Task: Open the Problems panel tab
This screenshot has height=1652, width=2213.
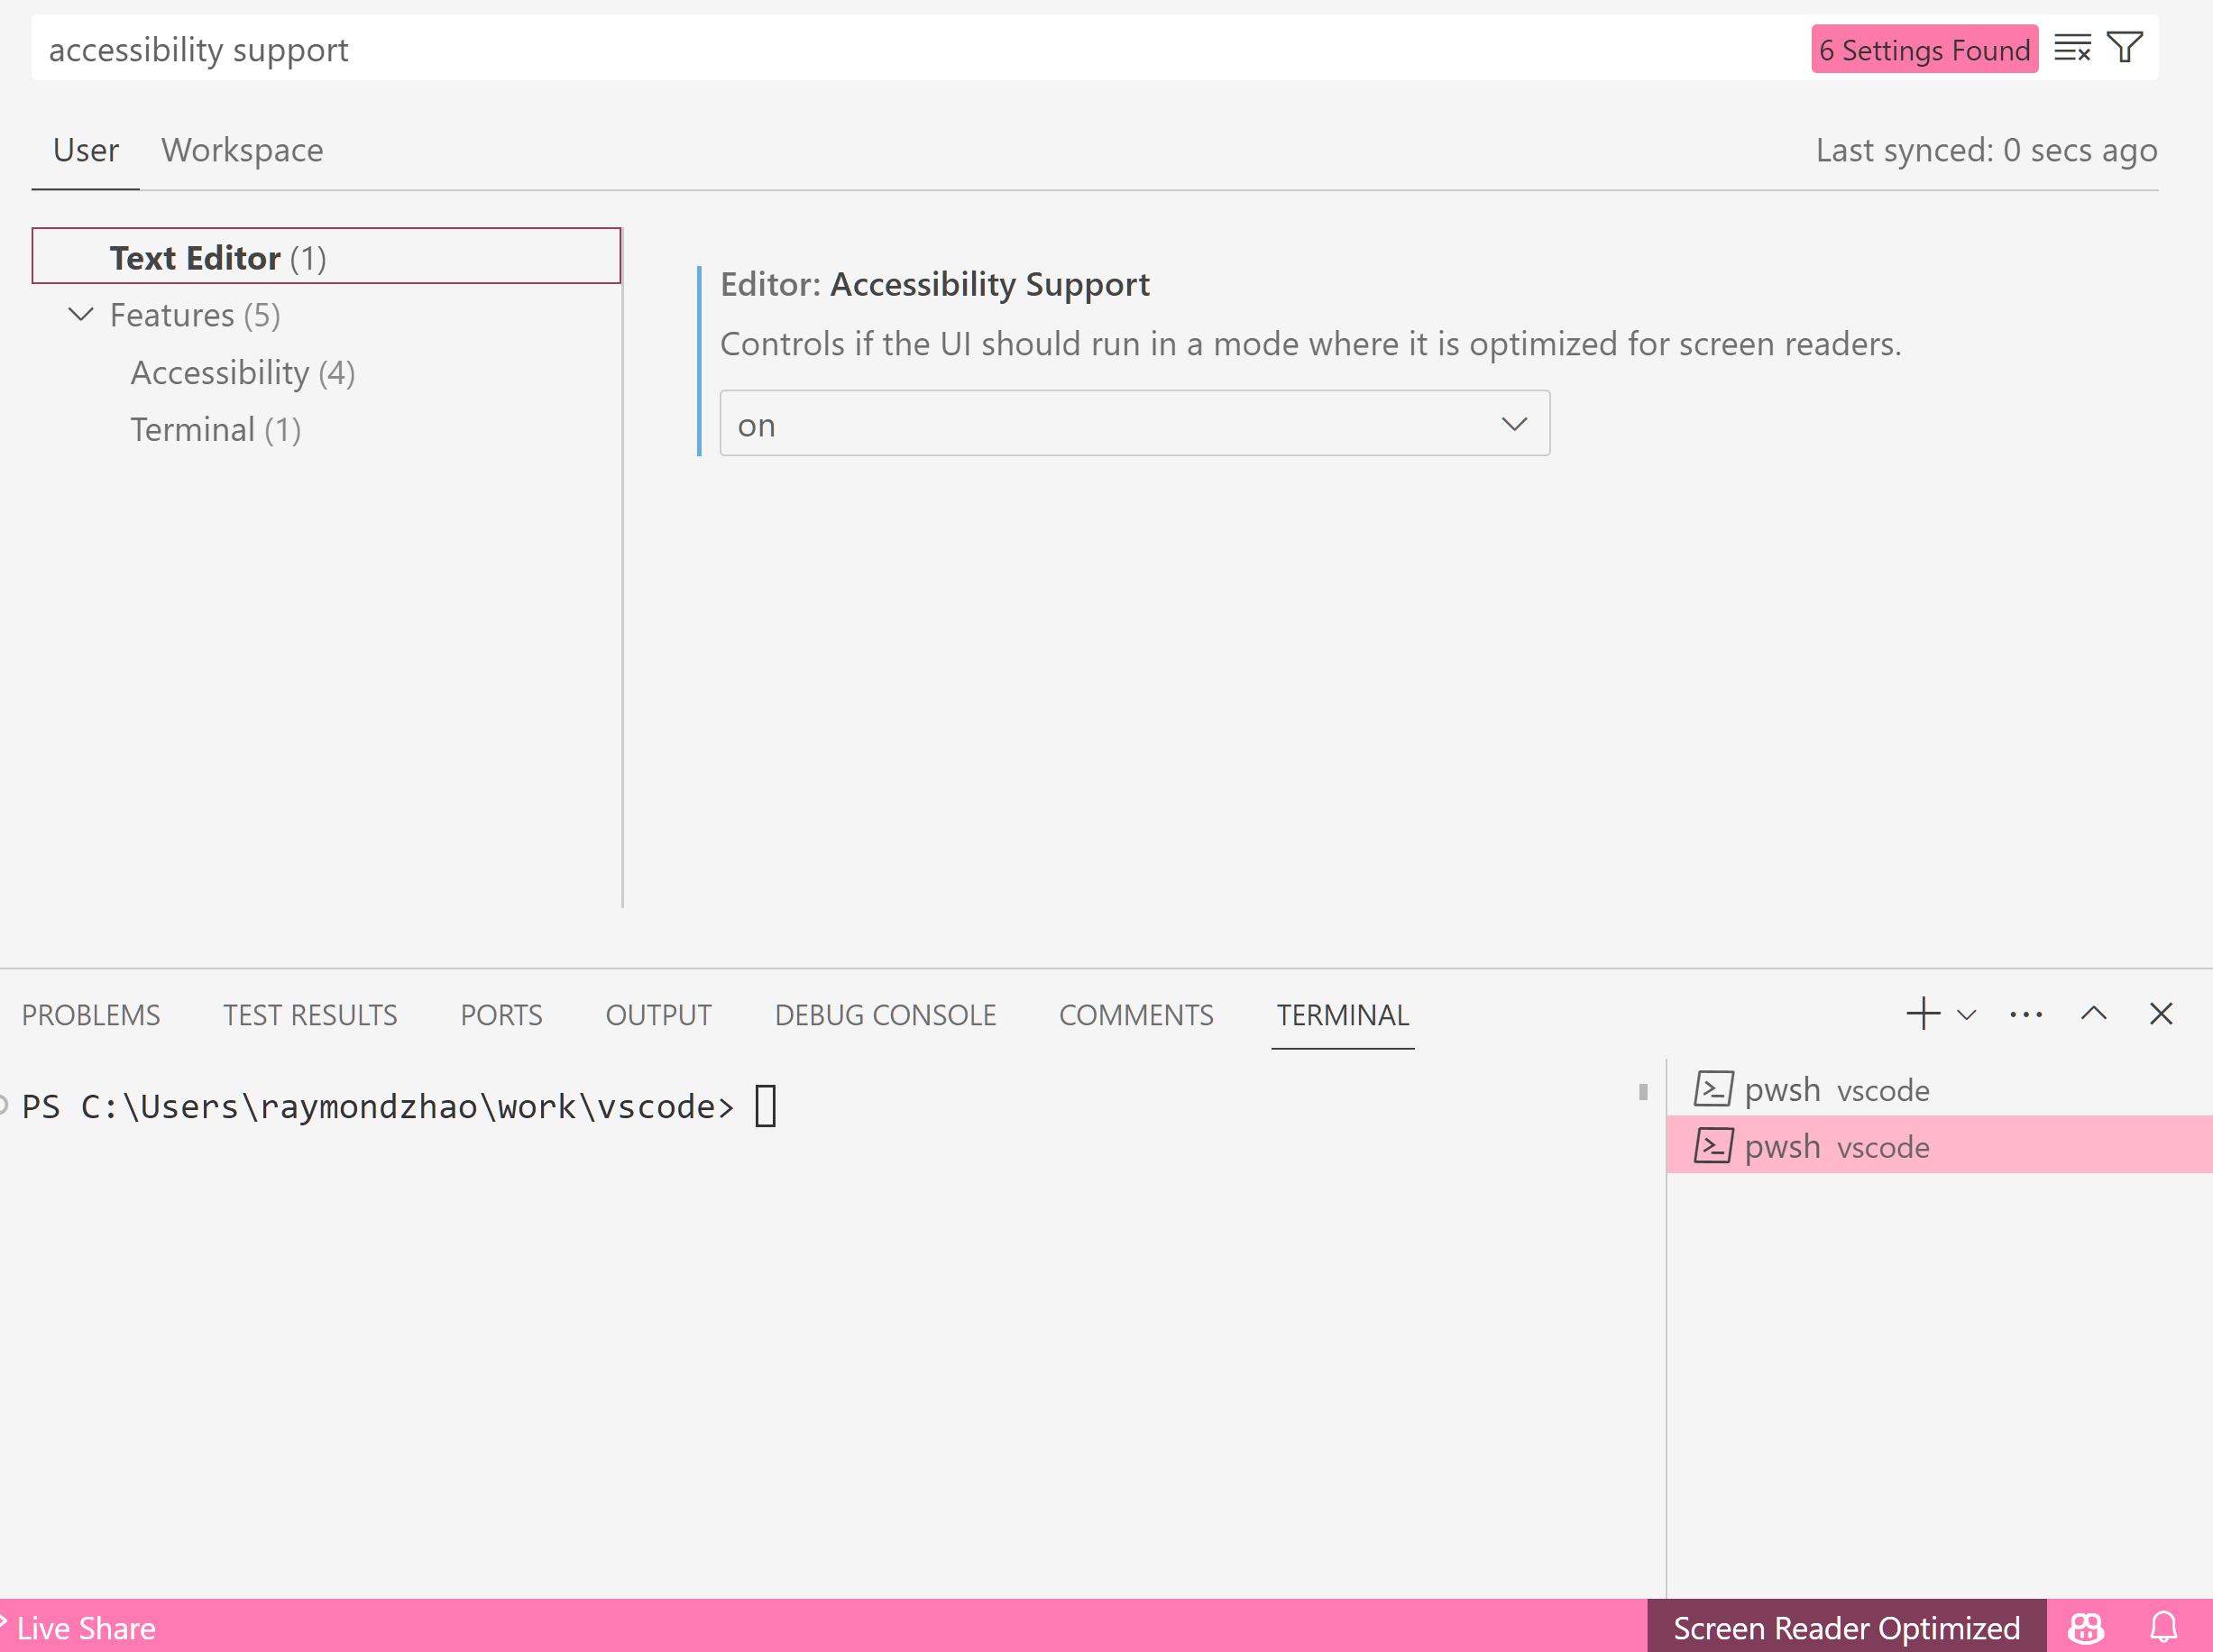Action: (x=91, y=1015)
